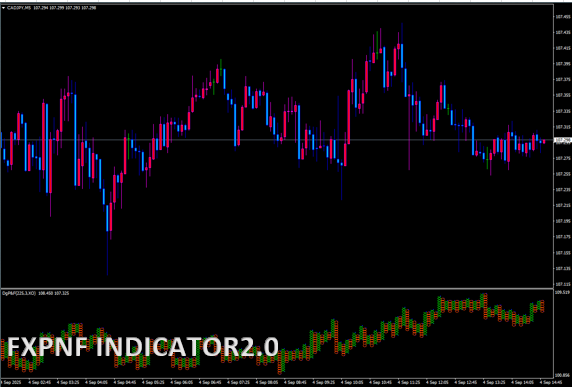
Task: Click the 107.455 price scale label
Action: coord(562,16)
